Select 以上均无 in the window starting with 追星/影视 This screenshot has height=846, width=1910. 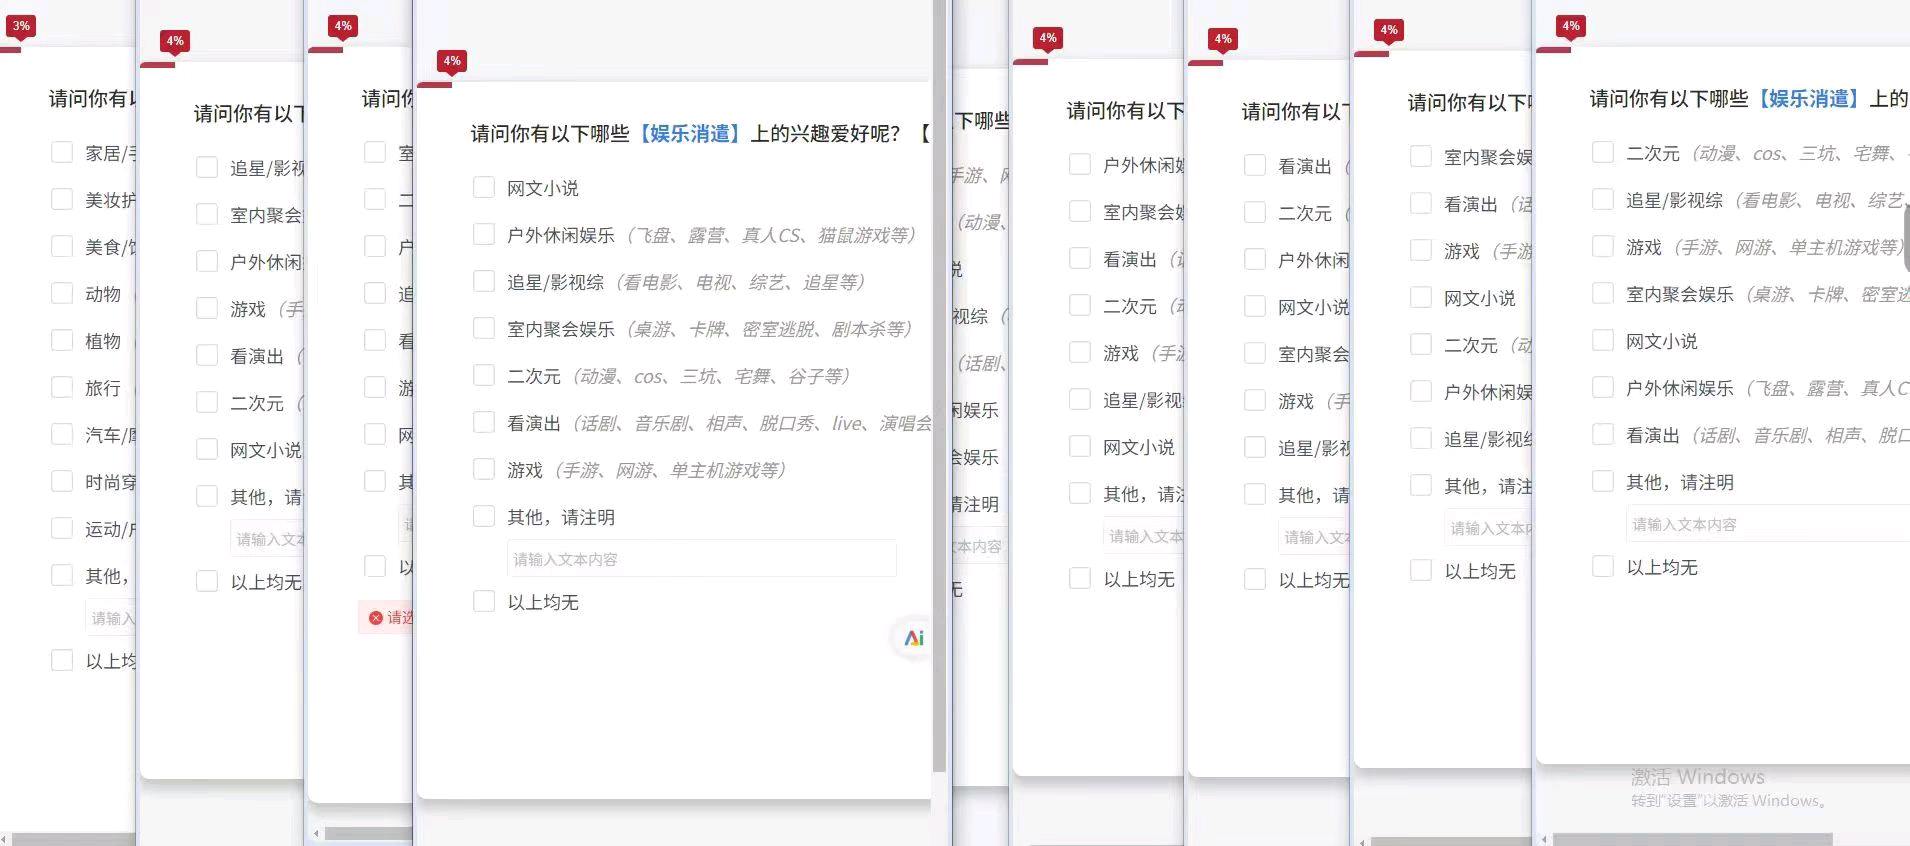pos(207,581)
